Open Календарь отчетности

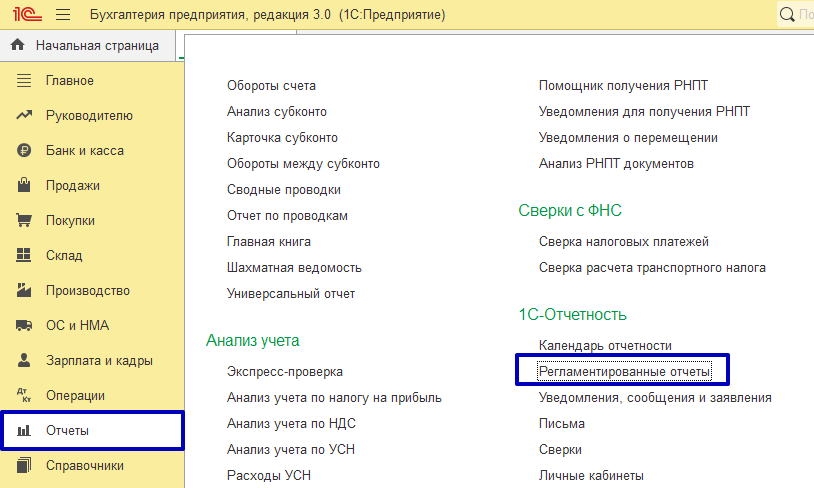point(605,346)
